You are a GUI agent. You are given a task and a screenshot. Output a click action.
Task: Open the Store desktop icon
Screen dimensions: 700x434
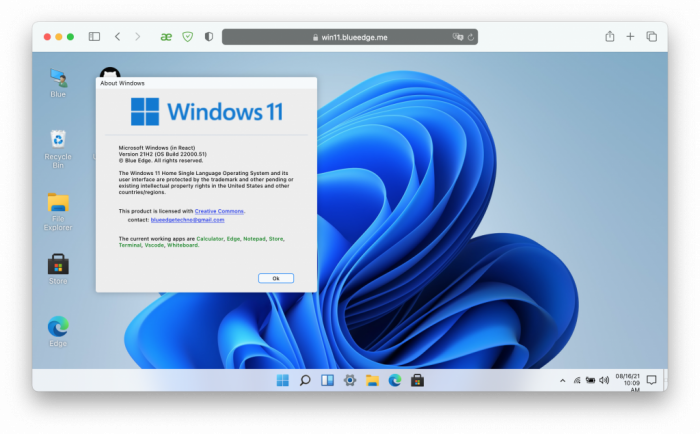point(58,269)
